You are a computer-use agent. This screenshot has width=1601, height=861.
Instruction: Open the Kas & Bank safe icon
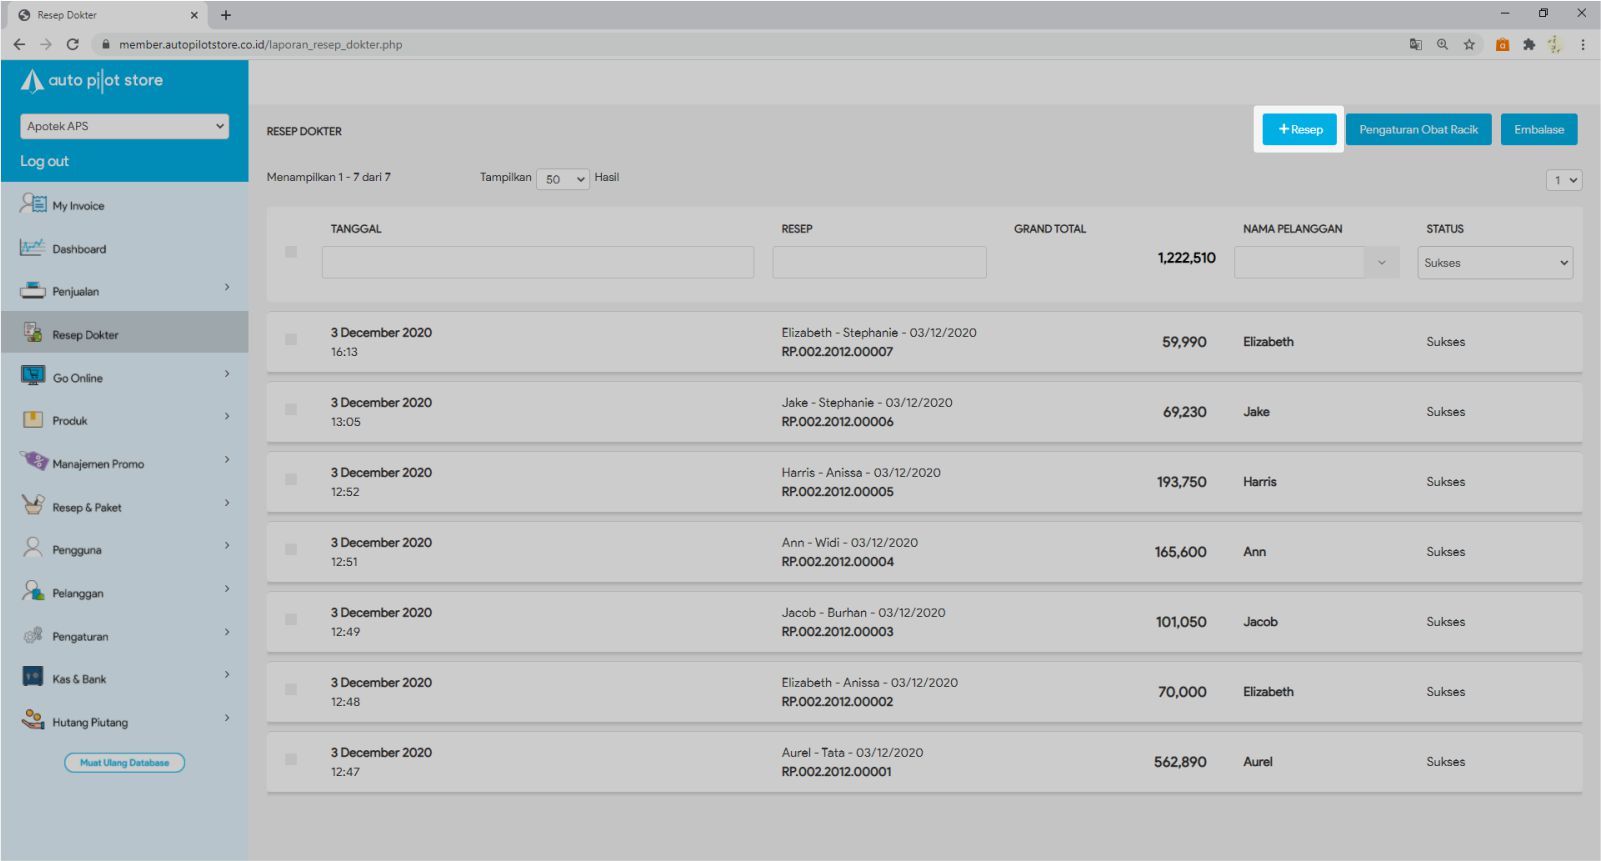click(33, 677)
